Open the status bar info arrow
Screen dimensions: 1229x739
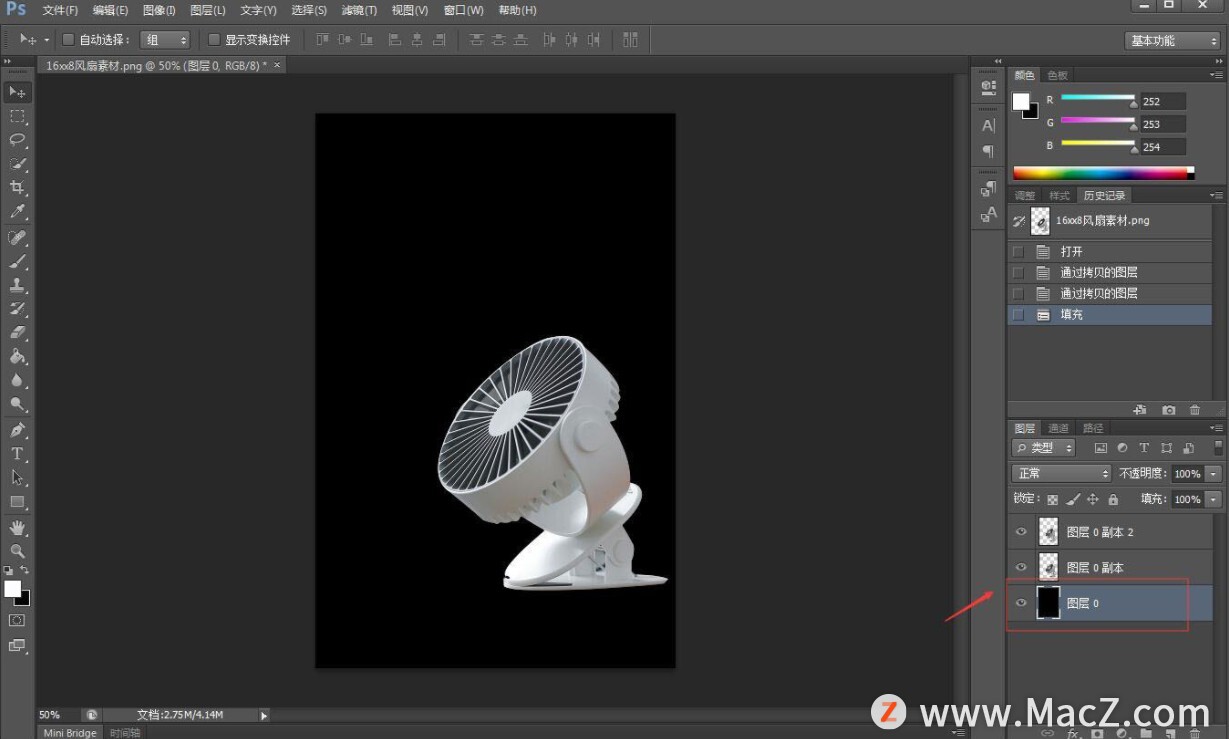pos(264,715)
